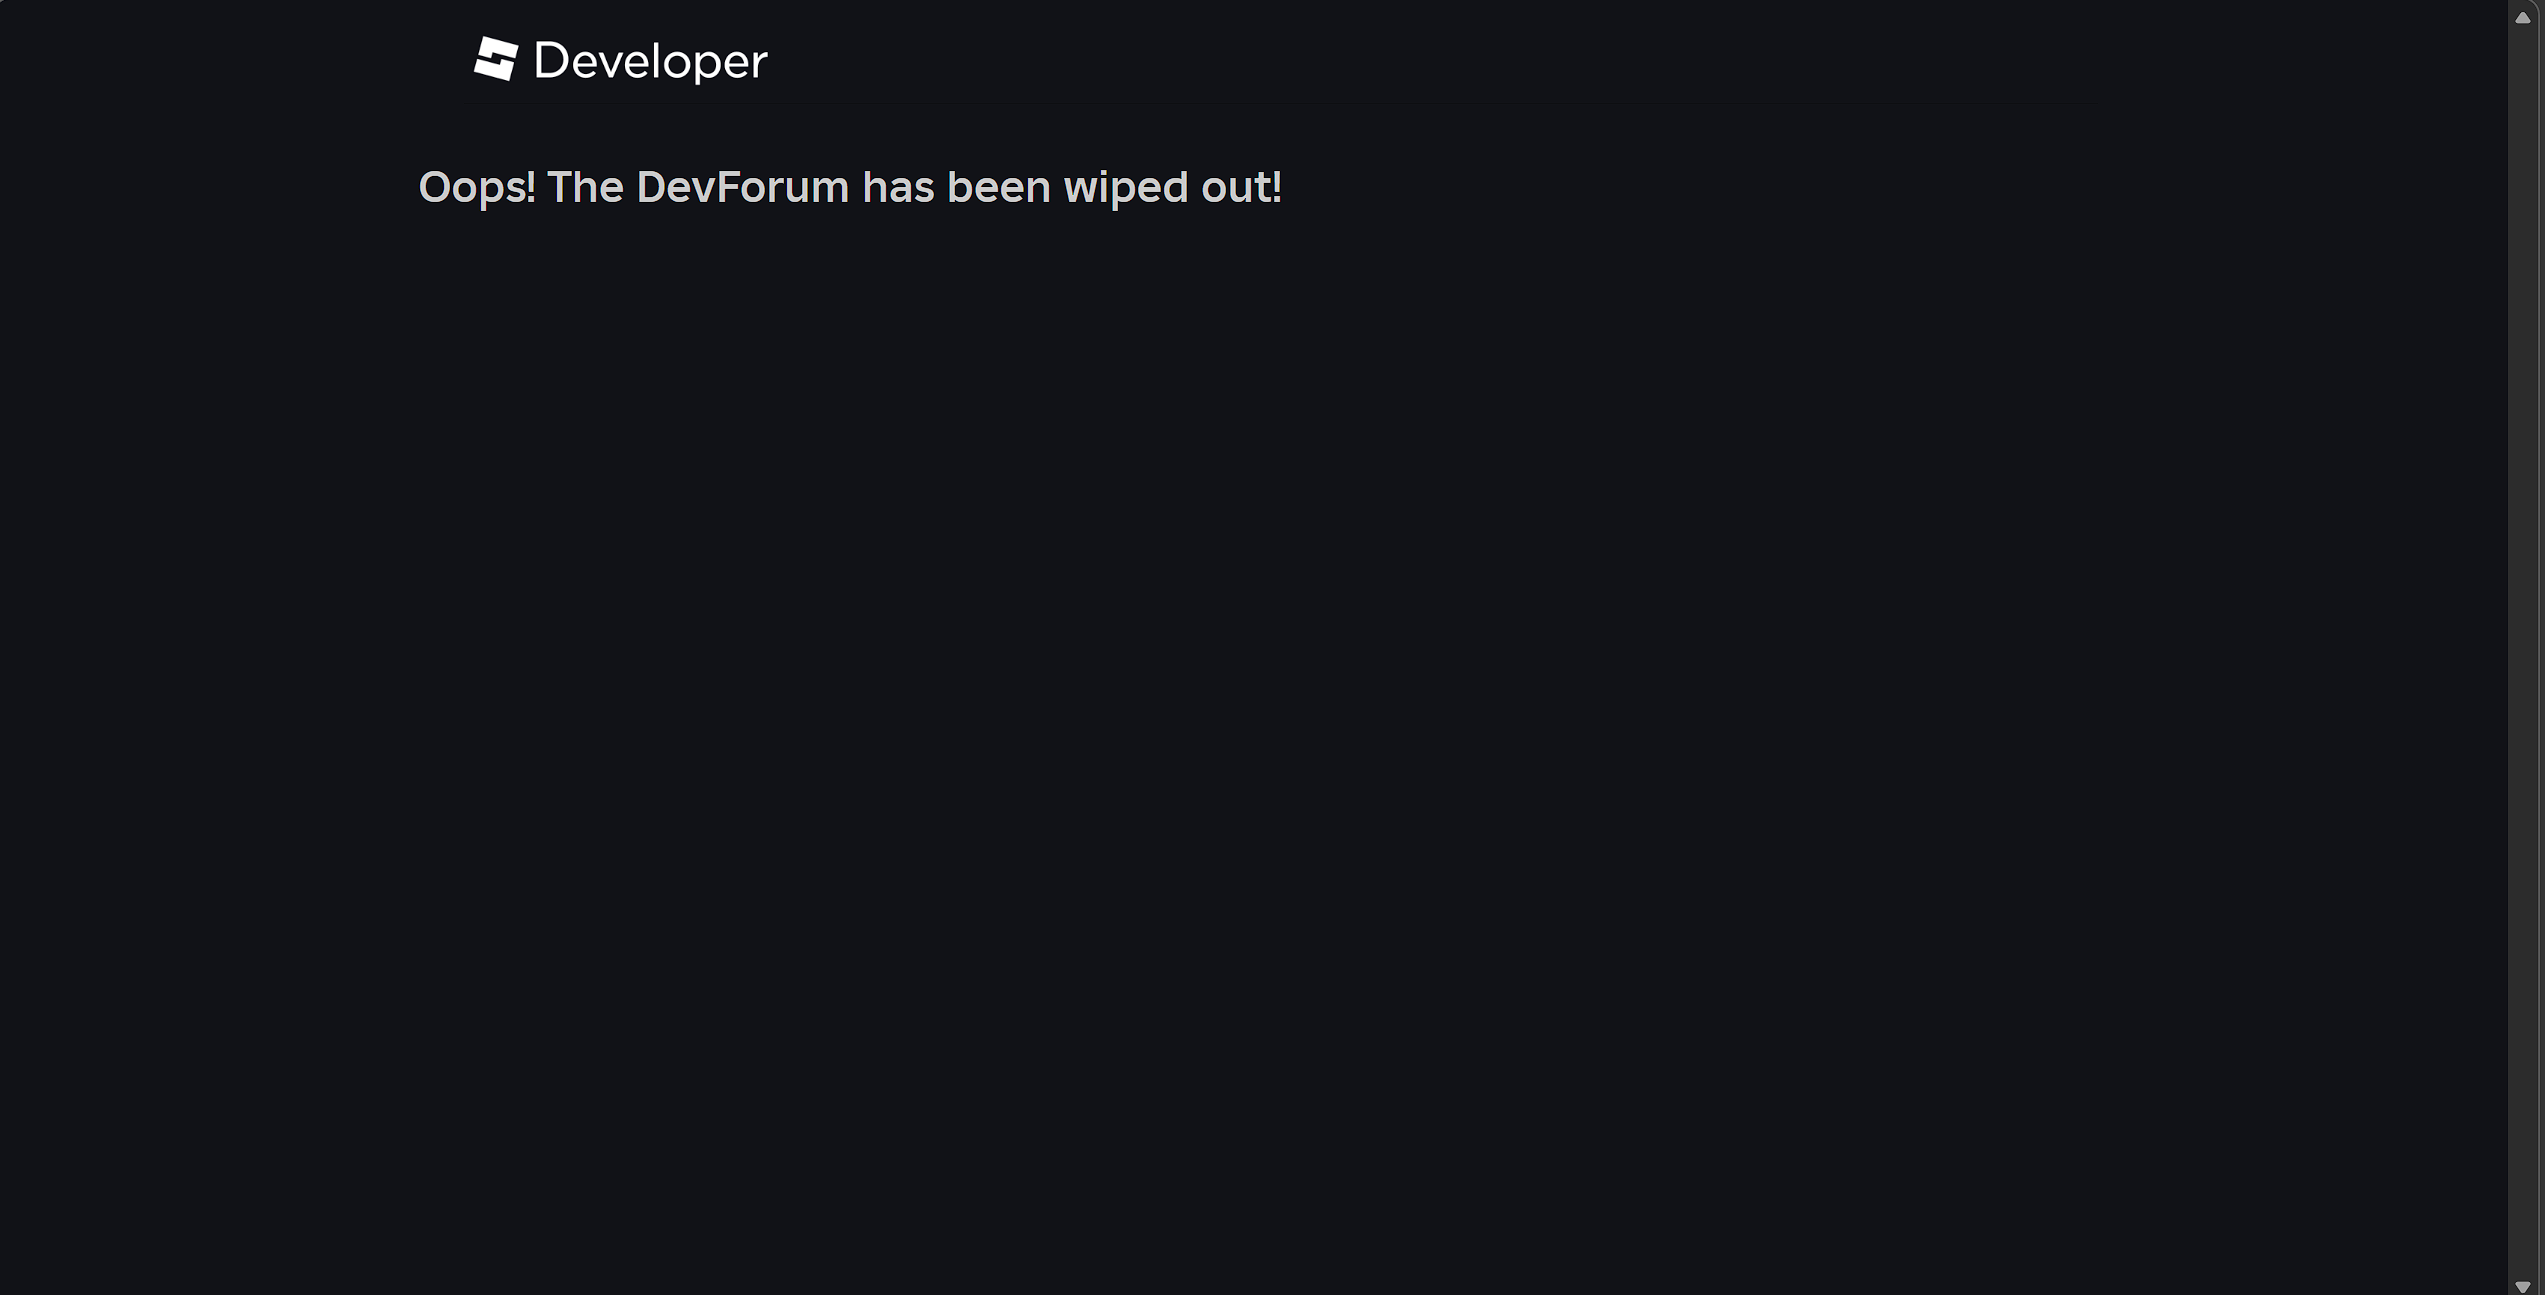The width and height of the screenshot is (2545, 1295).
Task: Click the word "been" in the heading
Action: coord(998,188)
